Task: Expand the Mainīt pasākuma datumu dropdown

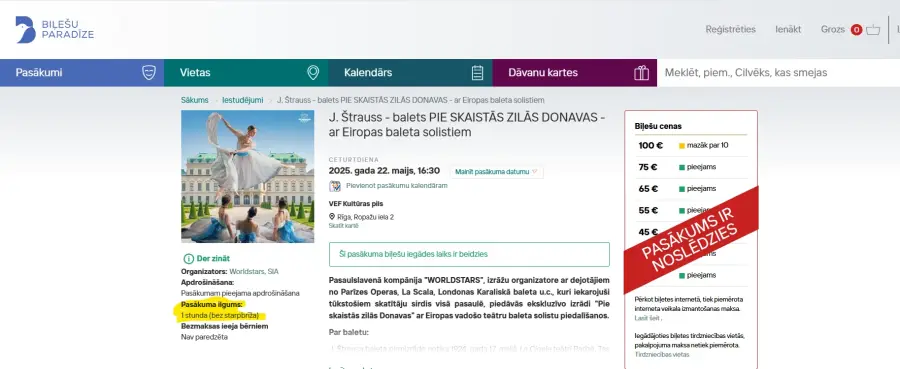Action: click(496, 172)
